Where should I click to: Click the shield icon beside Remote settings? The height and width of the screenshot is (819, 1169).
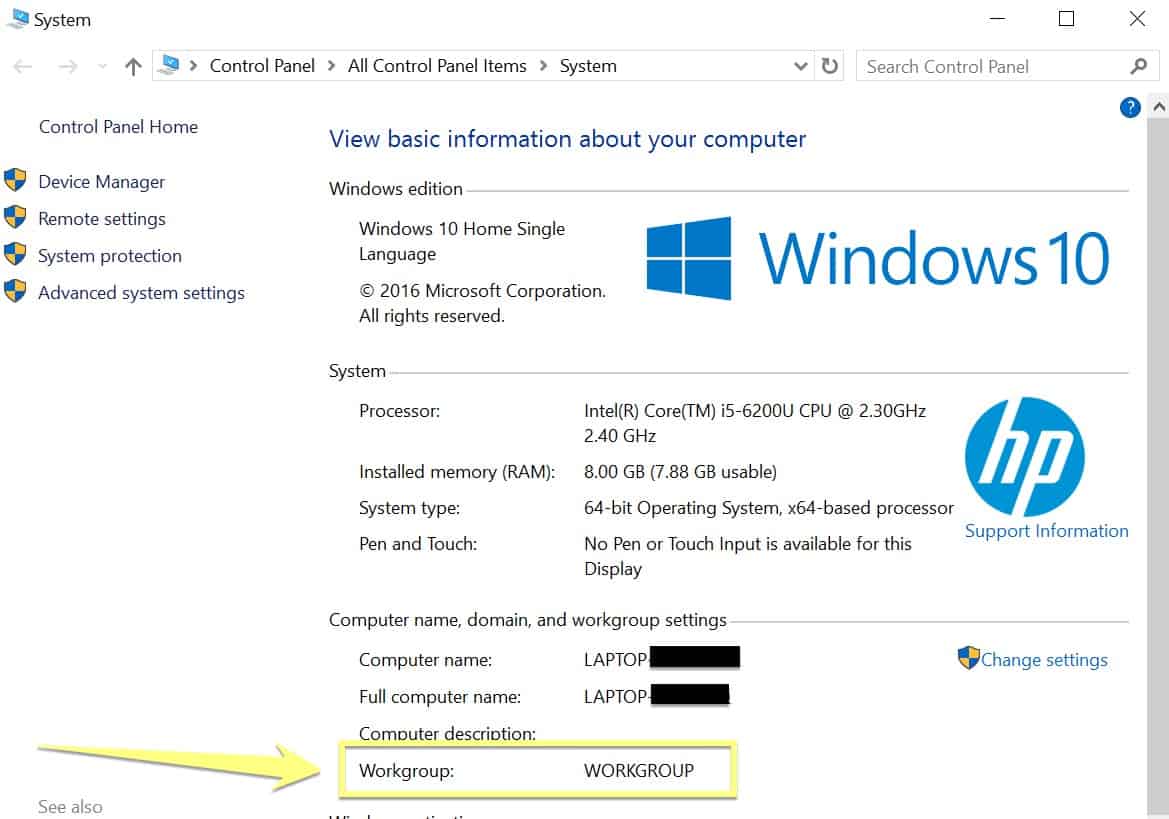tap(15, 217)
